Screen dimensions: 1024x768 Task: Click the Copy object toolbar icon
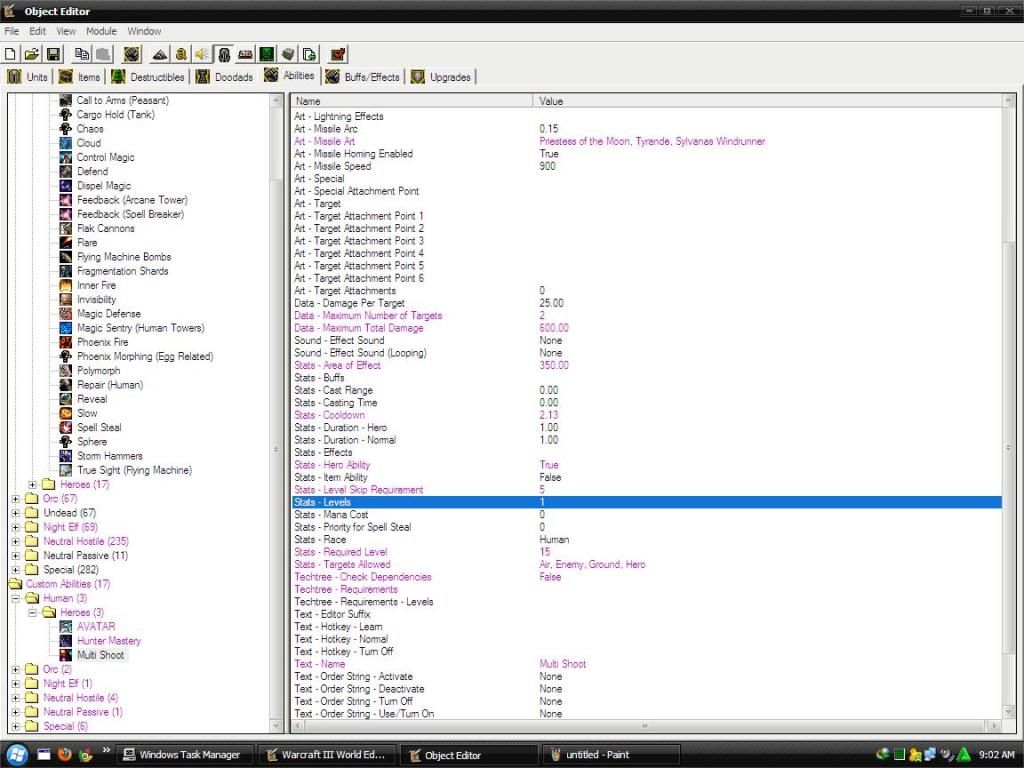(x=82, y=54)
